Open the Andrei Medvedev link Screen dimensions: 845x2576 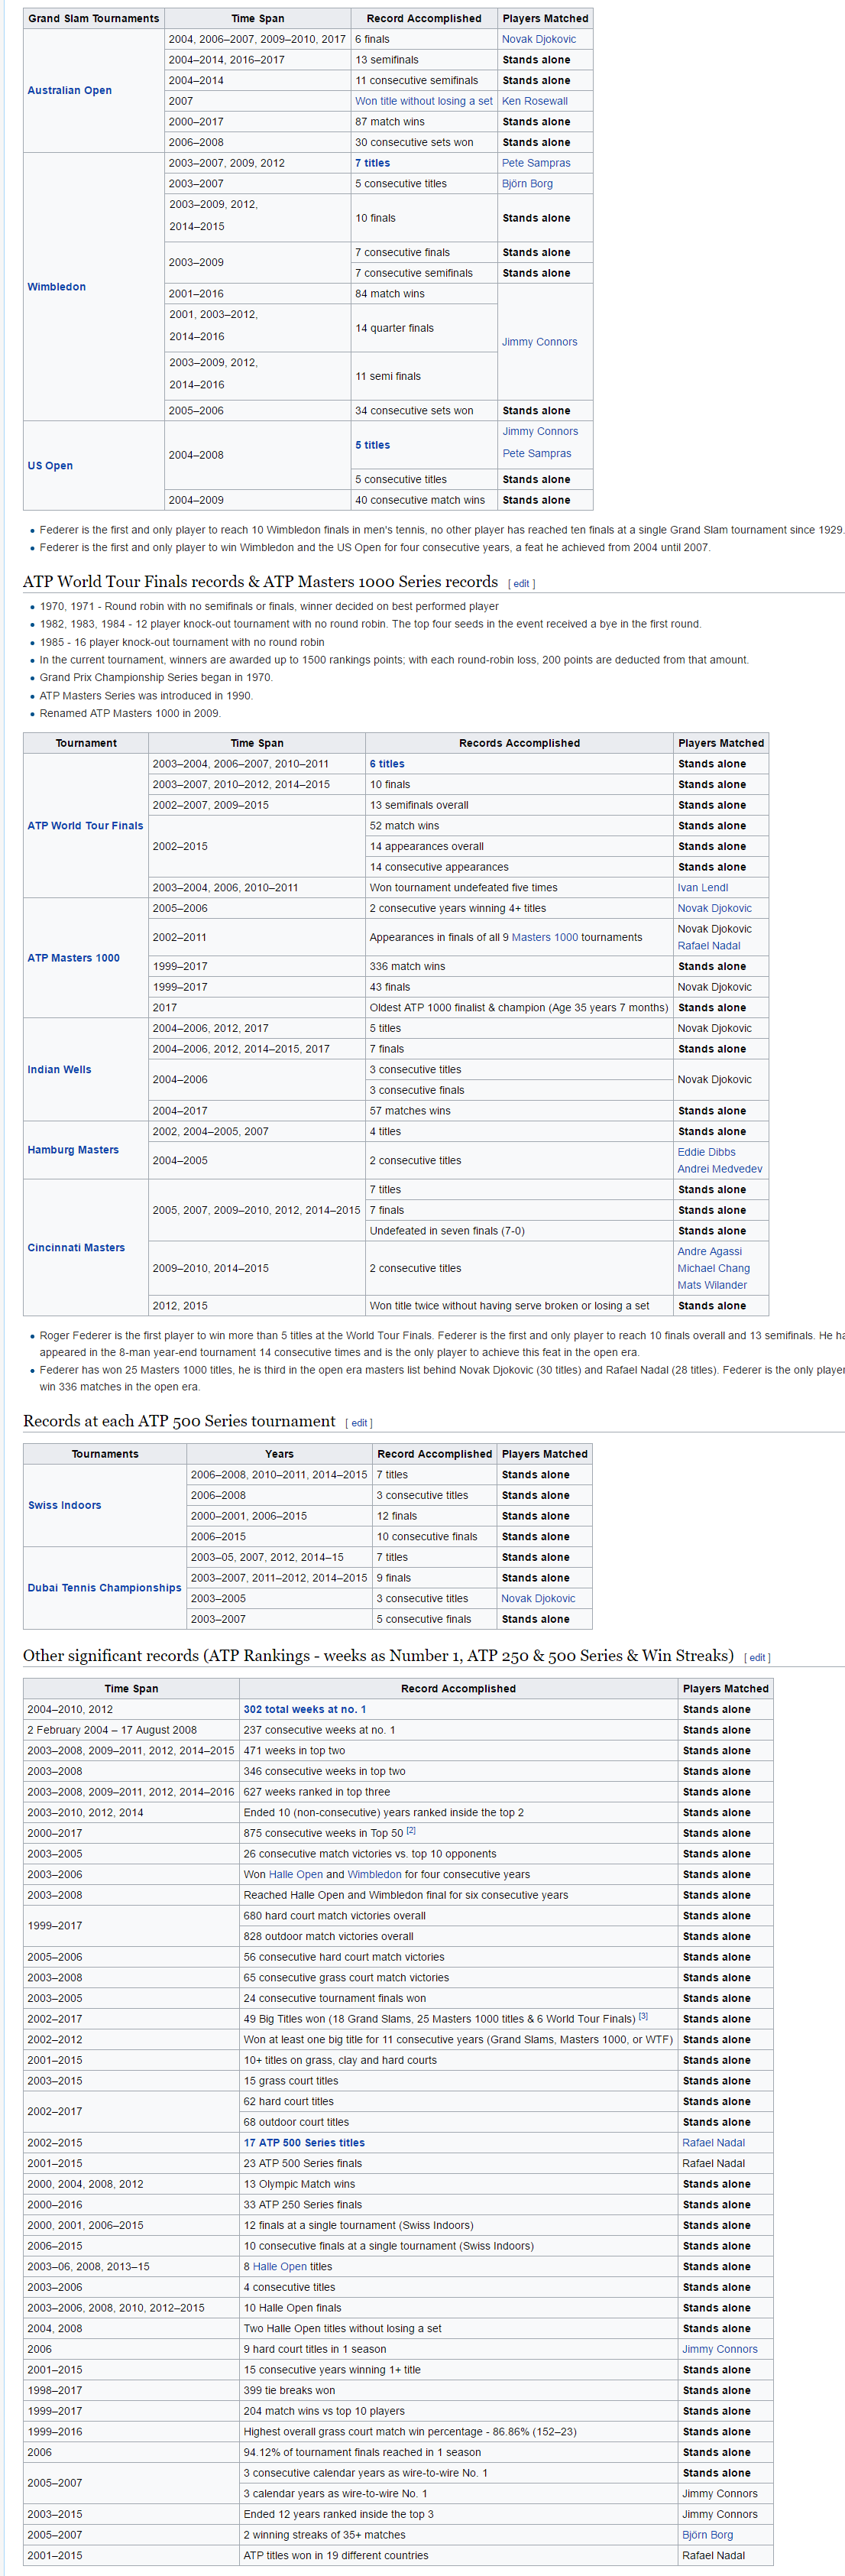pos(719,1169)
